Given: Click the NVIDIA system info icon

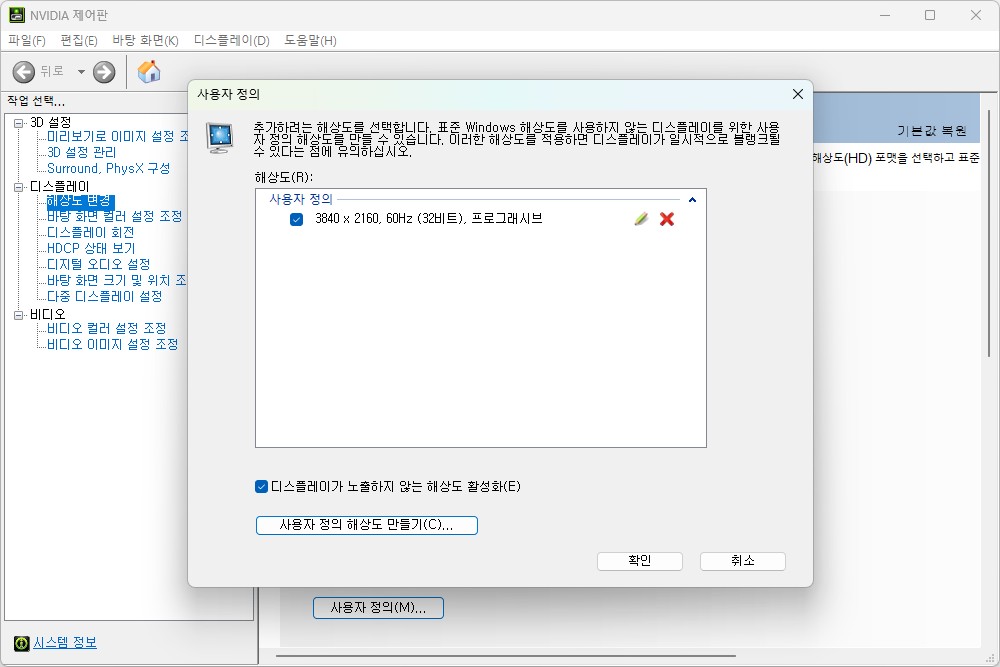Looking at the screenshot, I should point(22,643).
